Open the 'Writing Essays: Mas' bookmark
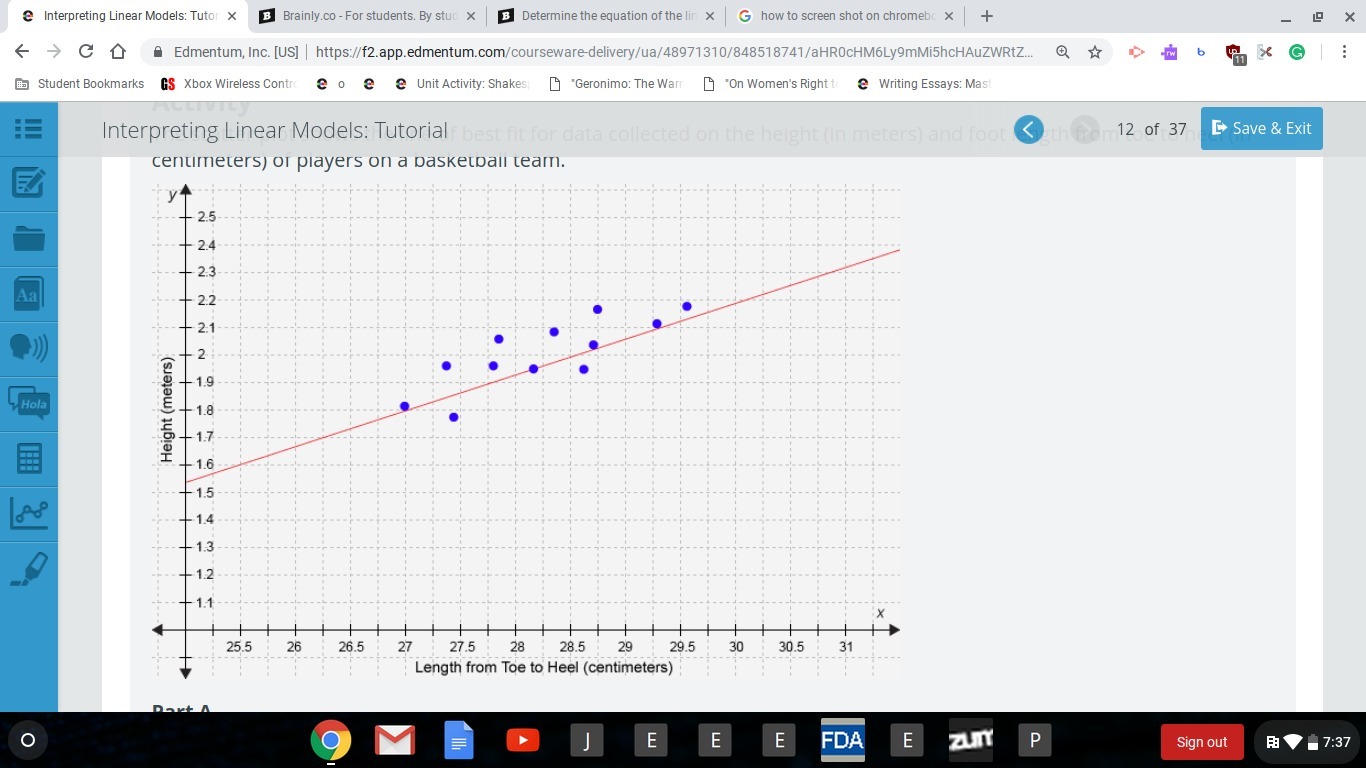 (x=925, y=84)
